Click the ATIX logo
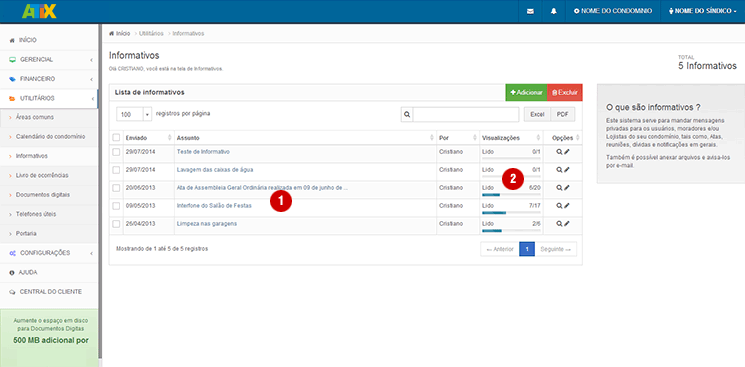Viewport: 745px width, 367px height. click(39, 11)
